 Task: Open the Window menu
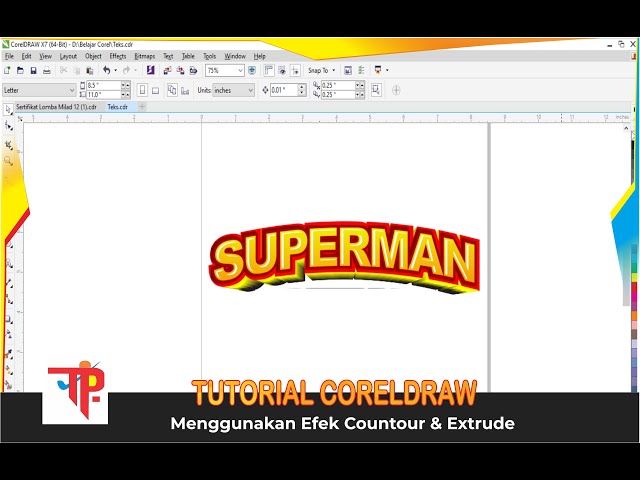(x=235, y=56)
